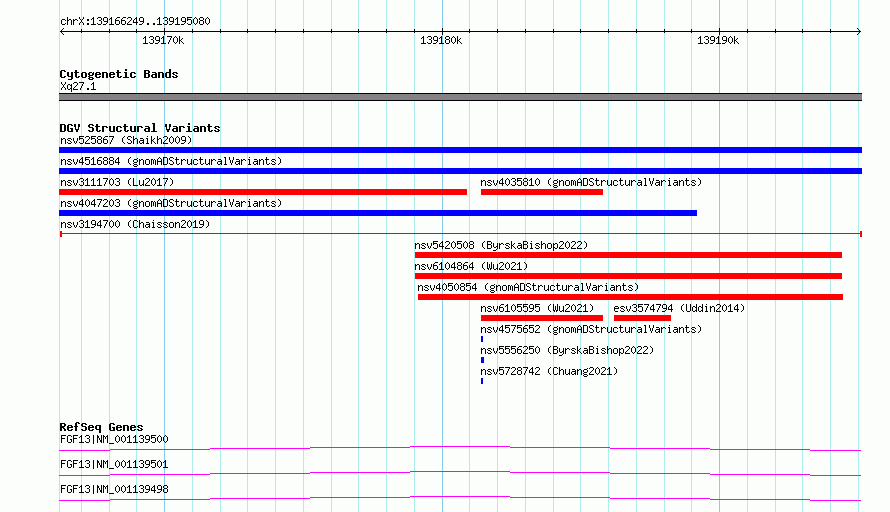Click the FGF13|NM_001139500 transcript label
The image size is (890, 512).
pyautogui.click(x=114, y=439)
